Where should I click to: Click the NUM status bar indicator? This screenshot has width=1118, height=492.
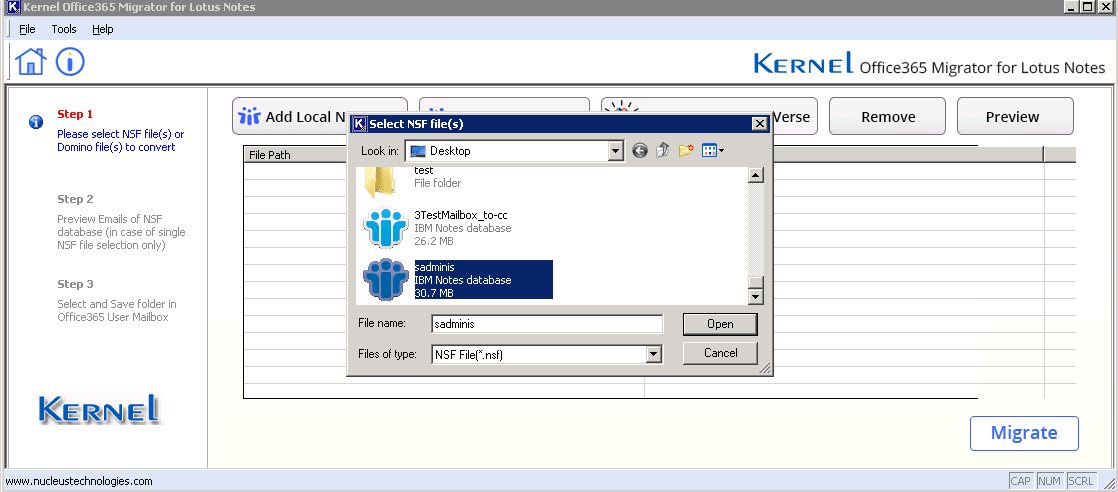[1050, 481]
